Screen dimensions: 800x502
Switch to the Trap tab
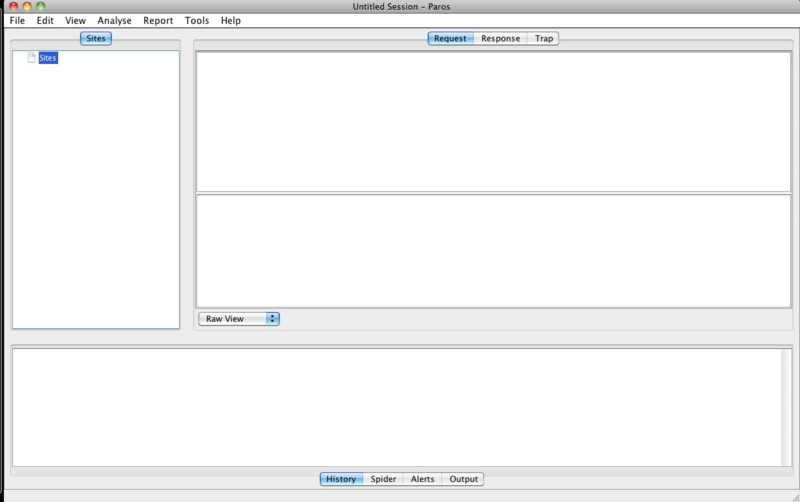tap(543, 38)
